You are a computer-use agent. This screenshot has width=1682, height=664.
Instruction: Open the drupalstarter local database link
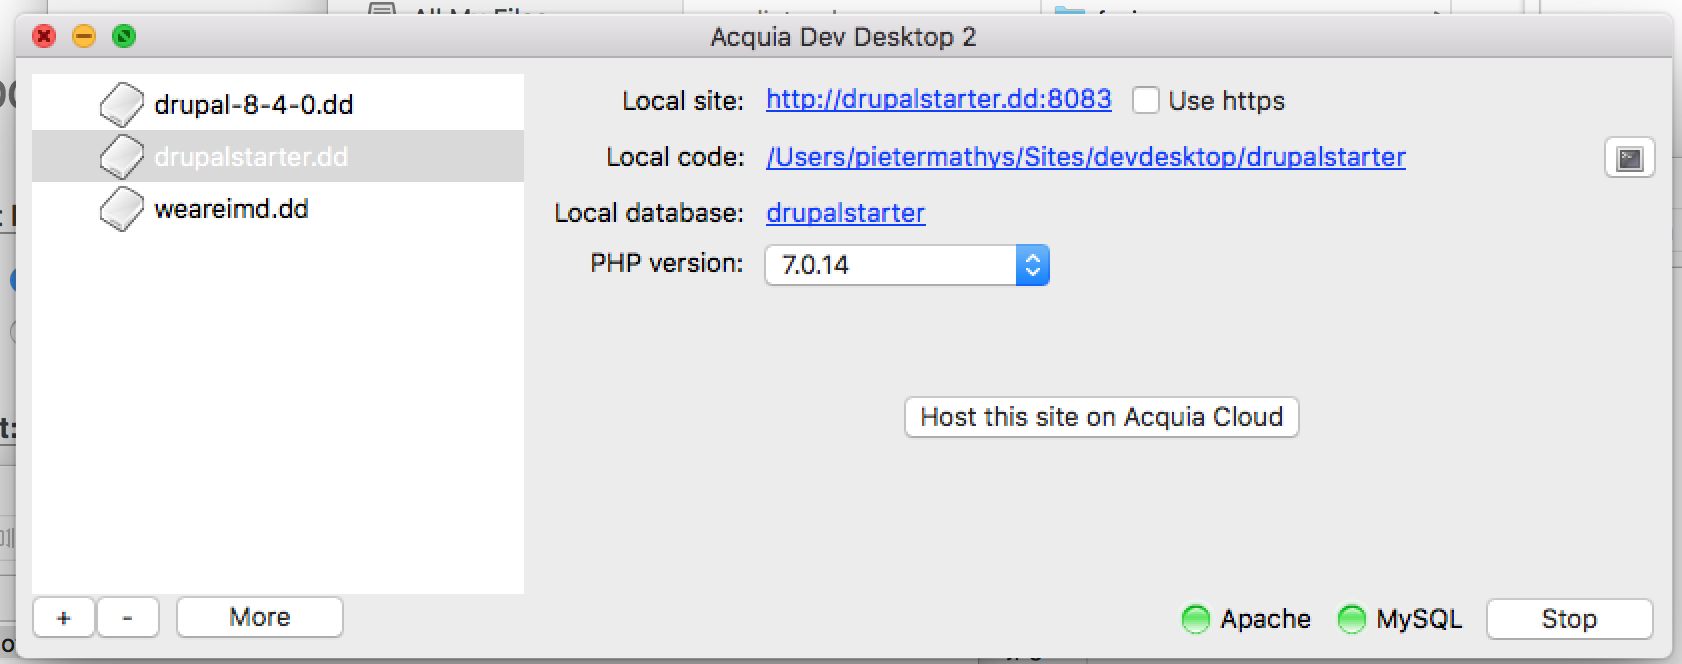[x=845, y=213]
